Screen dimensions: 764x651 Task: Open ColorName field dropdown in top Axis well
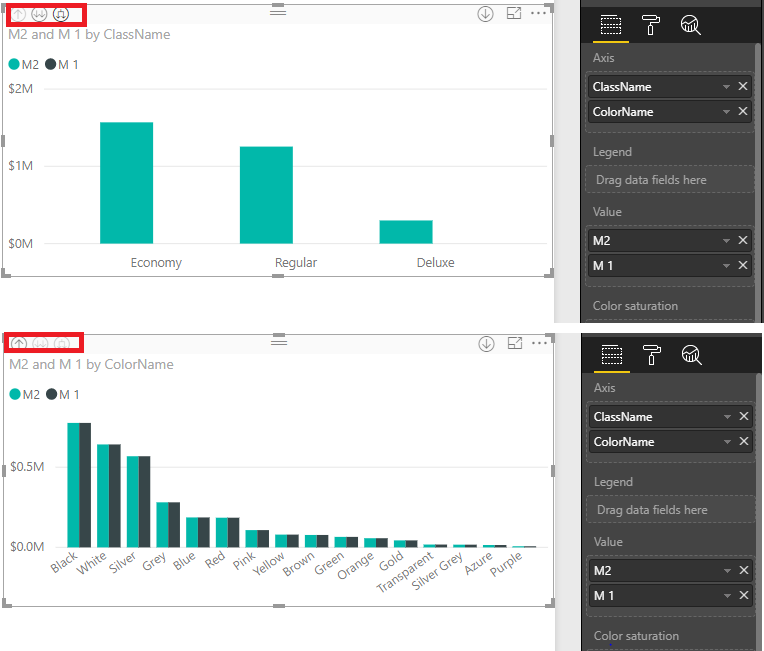726,112
